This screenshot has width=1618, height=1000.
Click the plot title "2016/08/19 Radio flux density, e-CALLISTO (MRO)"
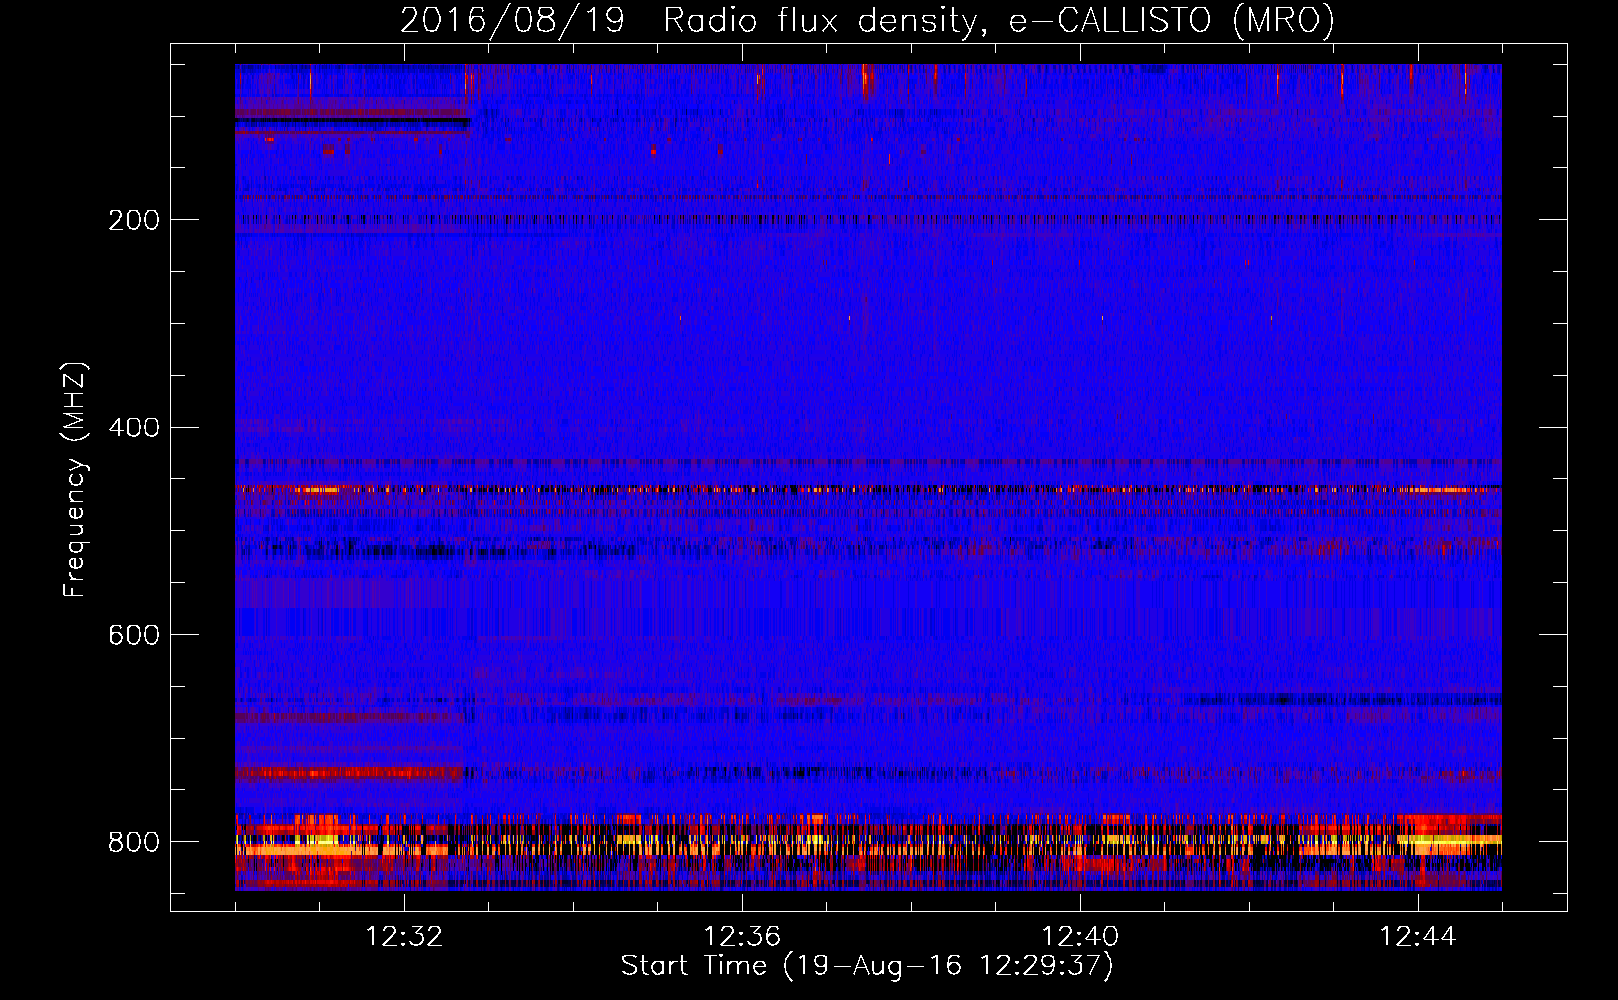tap(867, 21)
